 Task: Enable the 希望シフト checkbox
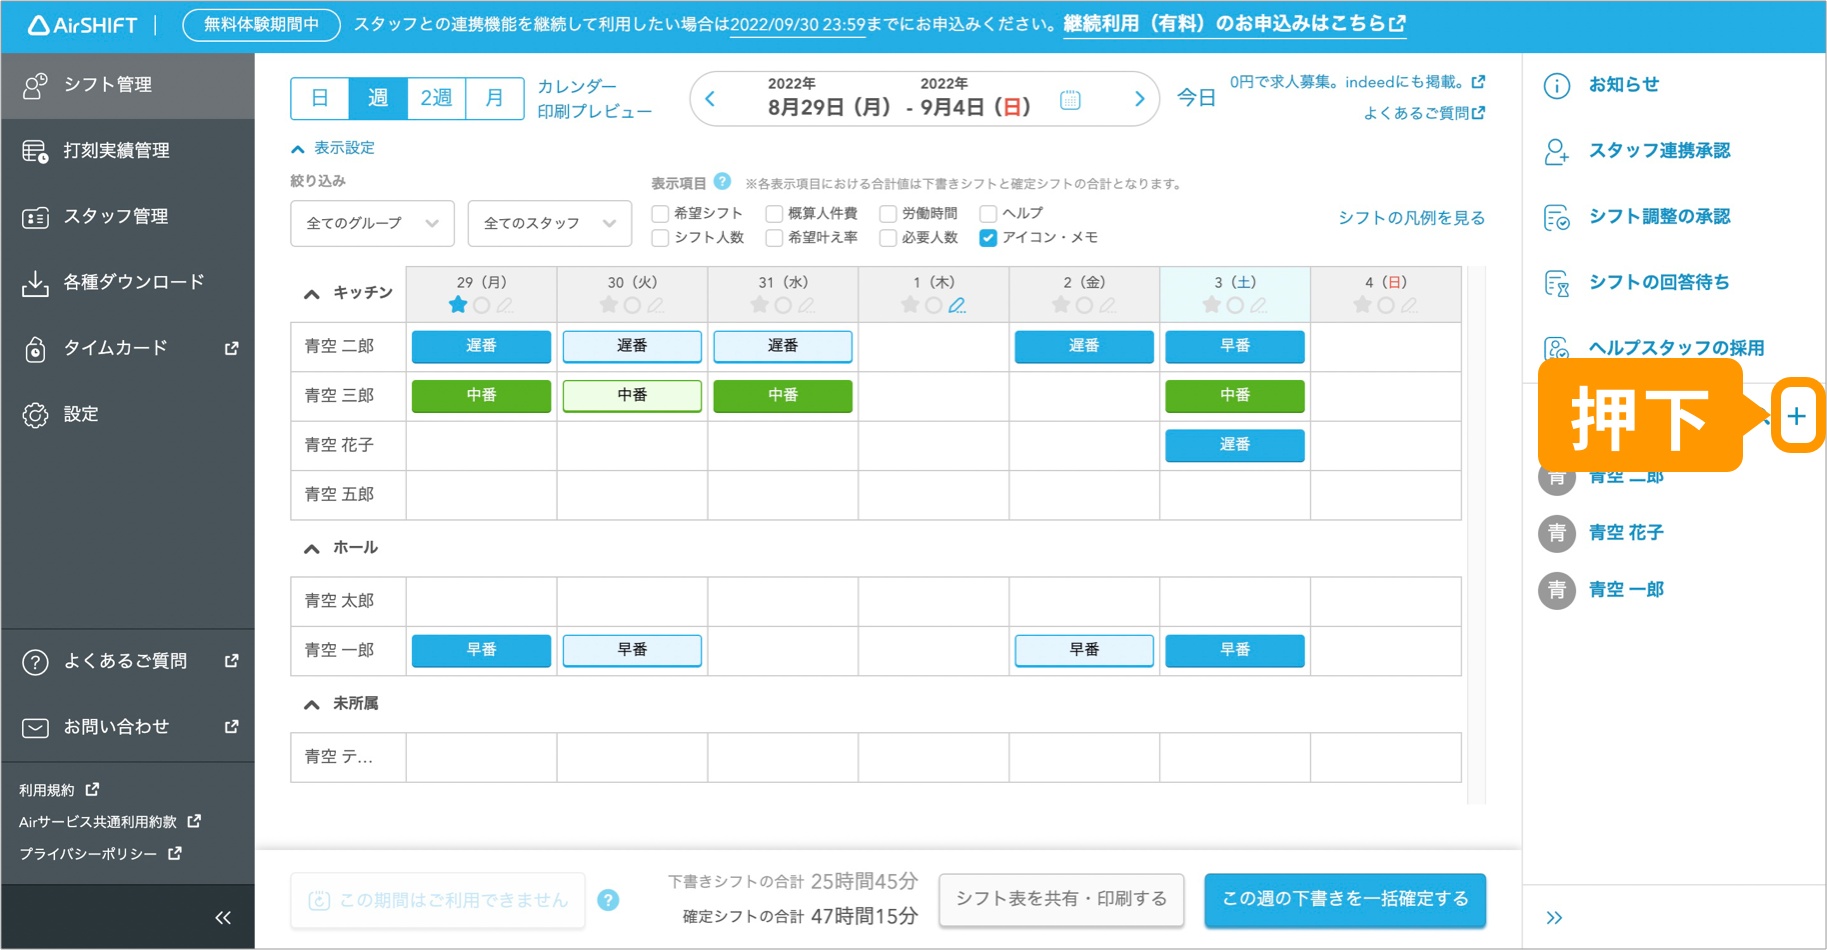click(x=660, y=213)
